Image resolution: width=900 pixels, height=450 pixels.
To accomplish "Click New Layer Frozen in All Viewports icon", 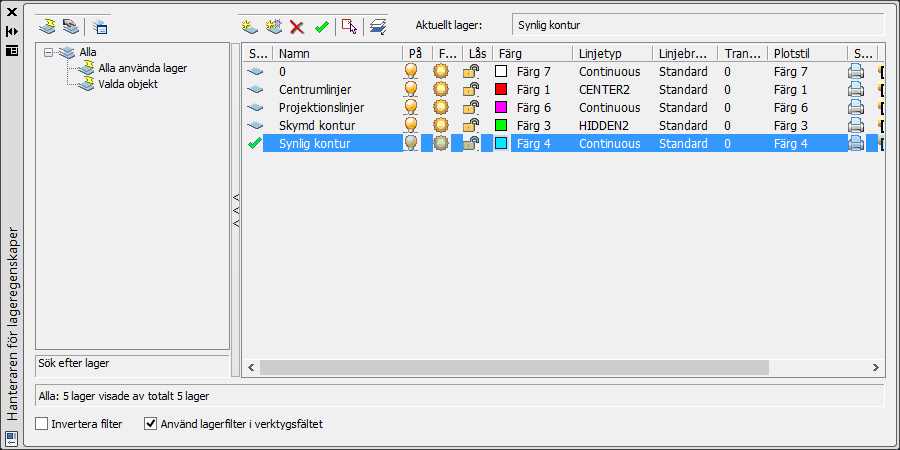I will click(x=273, y=26).
